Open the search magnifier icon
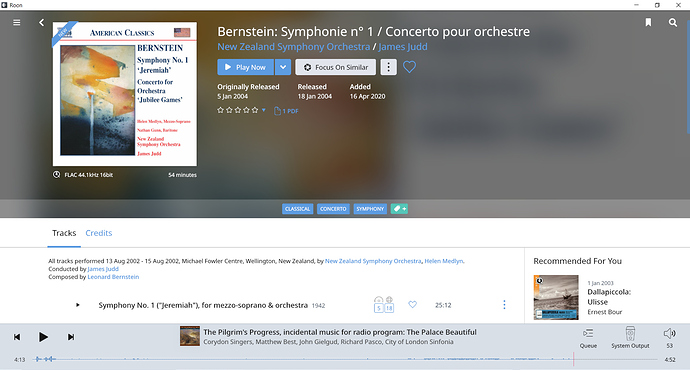Screen dimensions: 690x370 673,22
